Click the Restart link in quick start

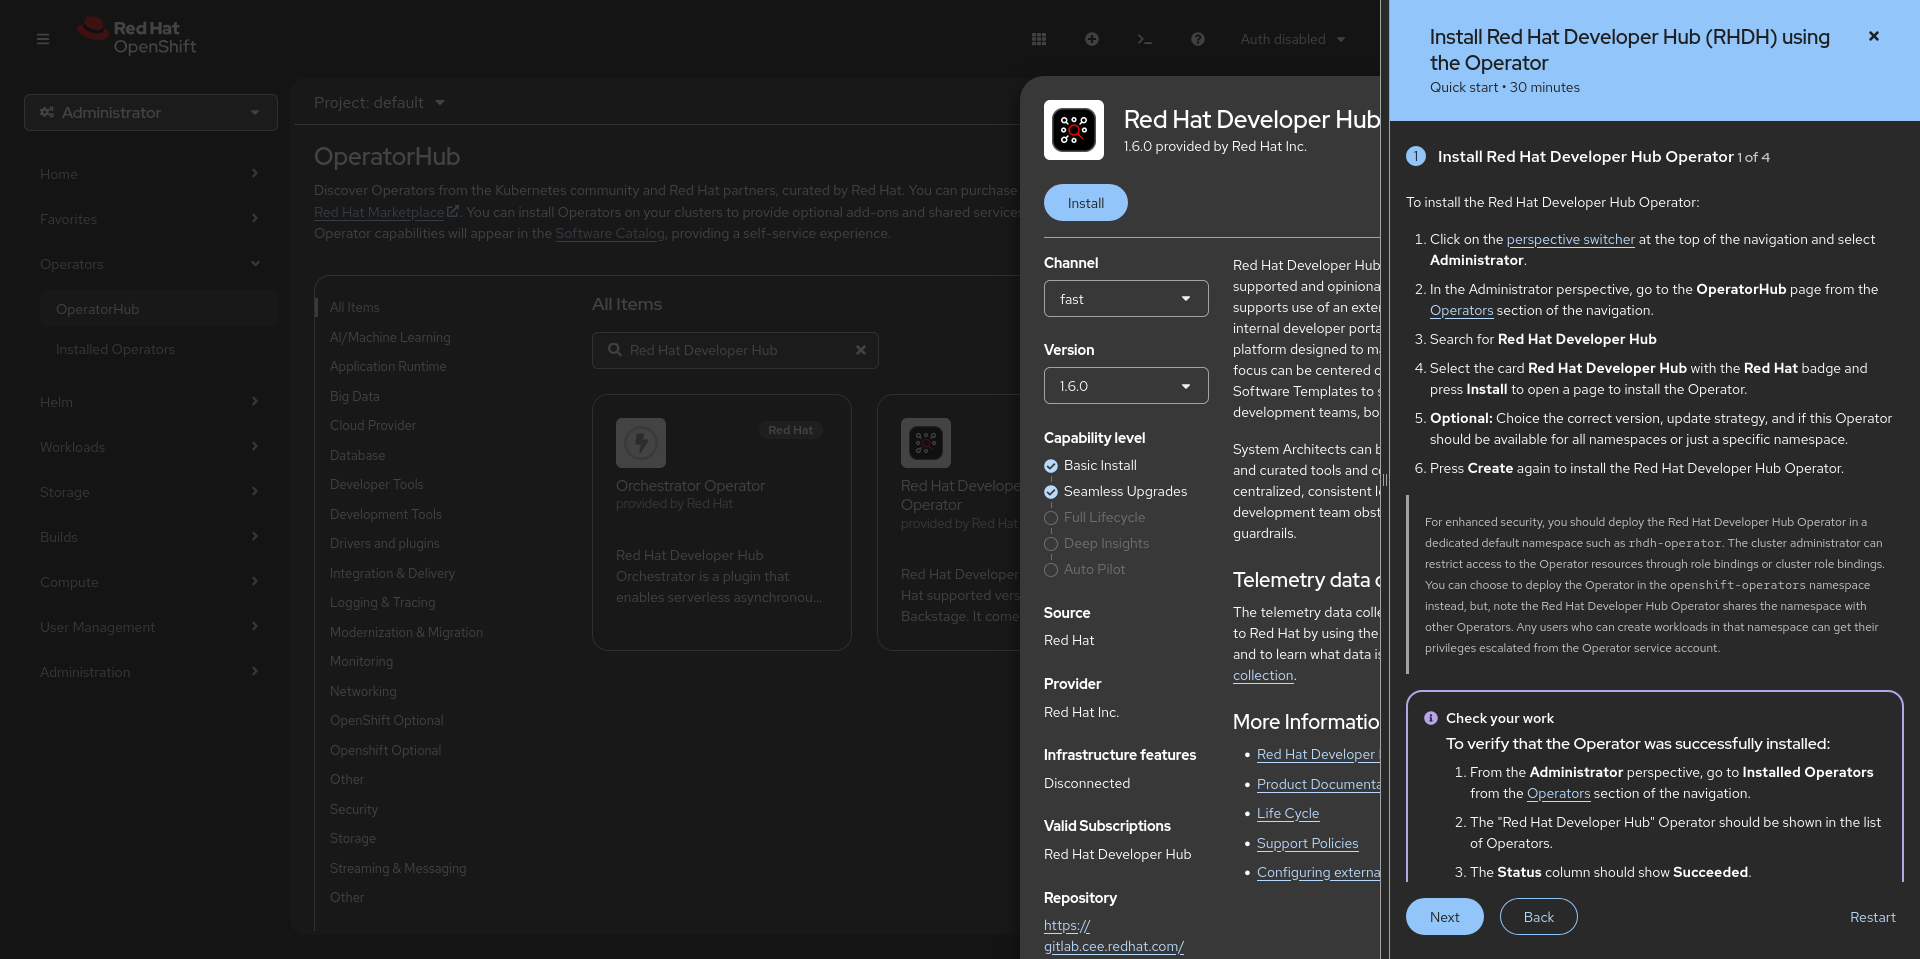click(1873, 917)
